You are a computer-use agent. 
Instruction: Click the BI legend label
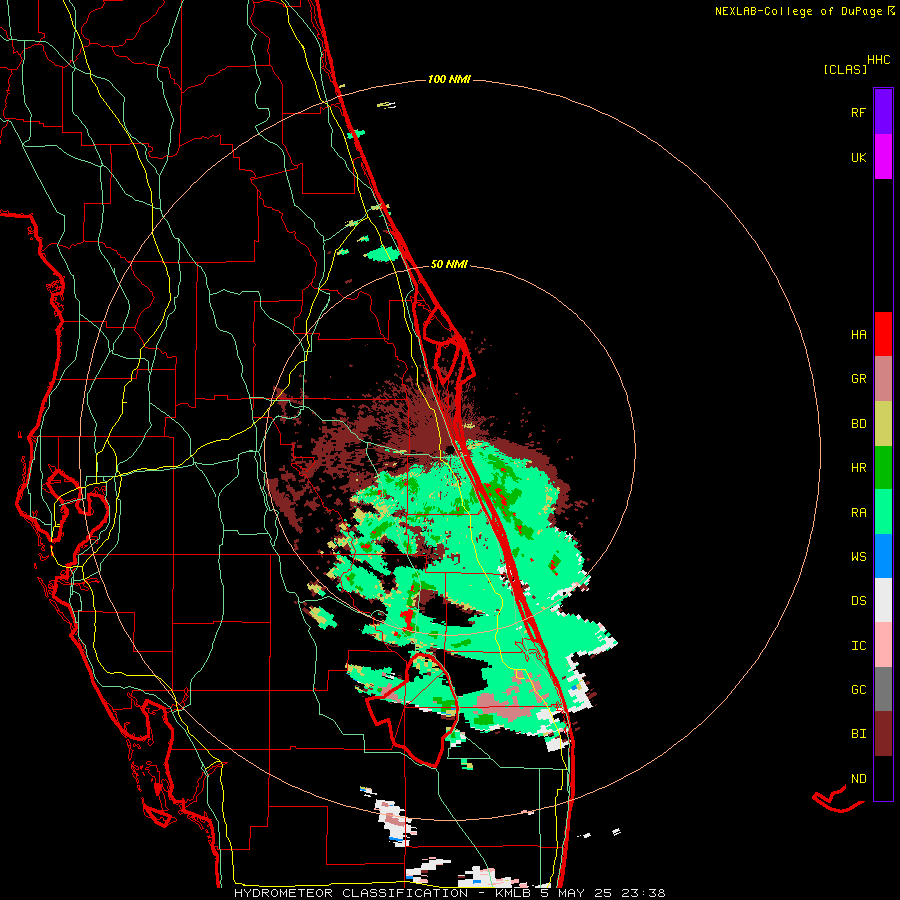tap(858, 734)
